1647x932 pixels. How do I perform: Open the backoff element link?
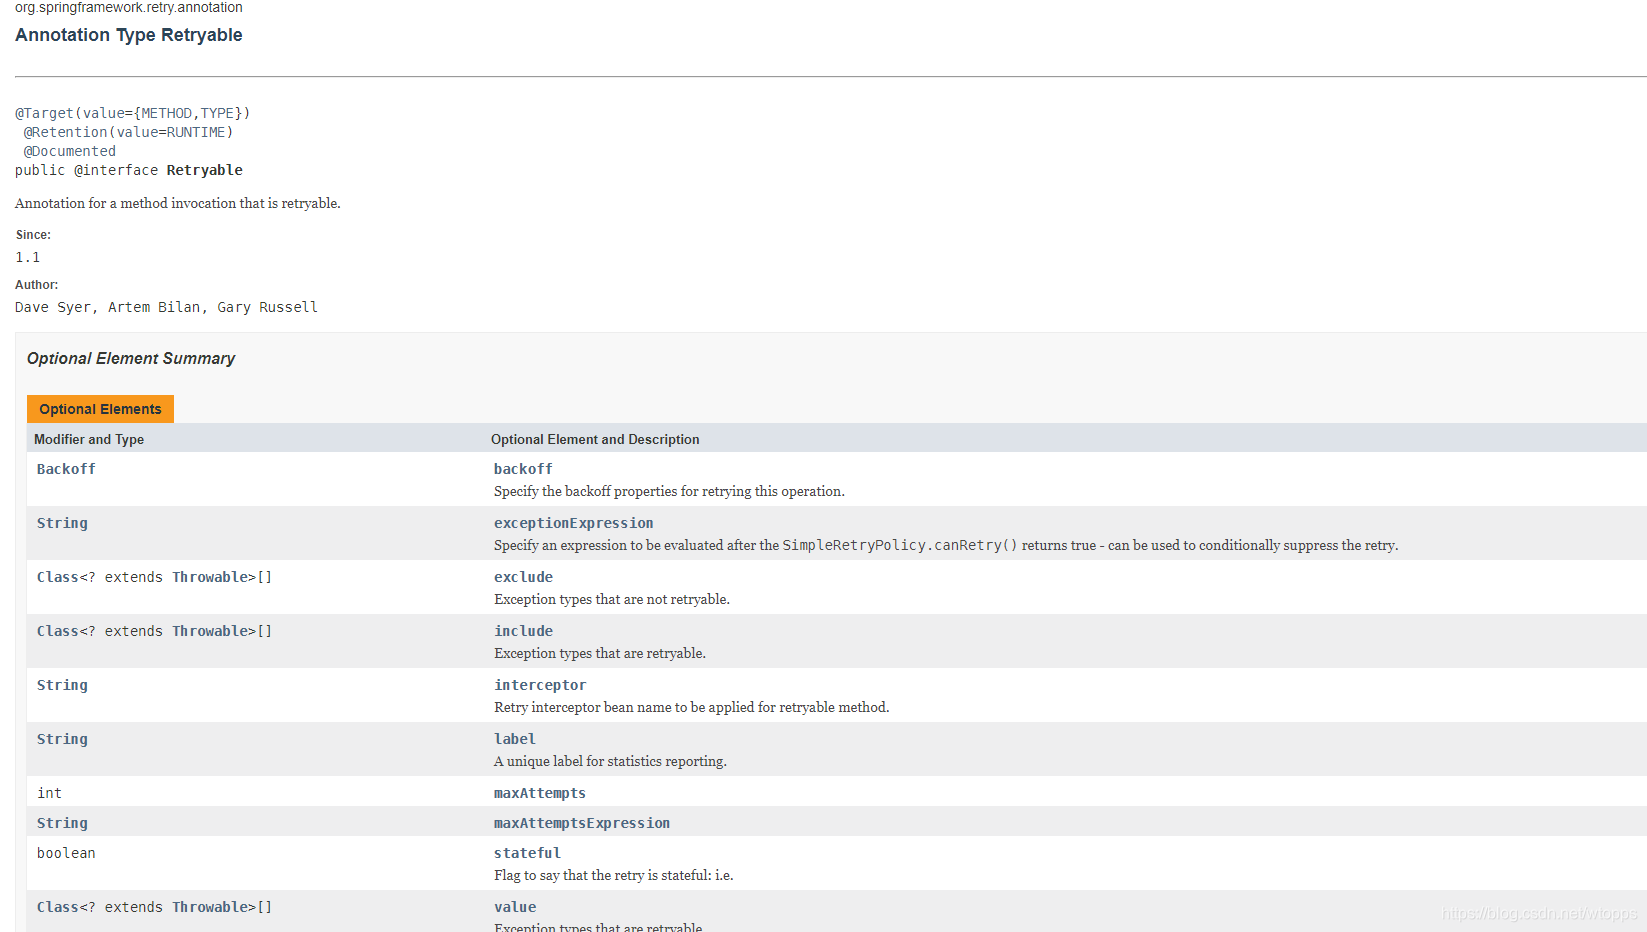tap(523, 469)
